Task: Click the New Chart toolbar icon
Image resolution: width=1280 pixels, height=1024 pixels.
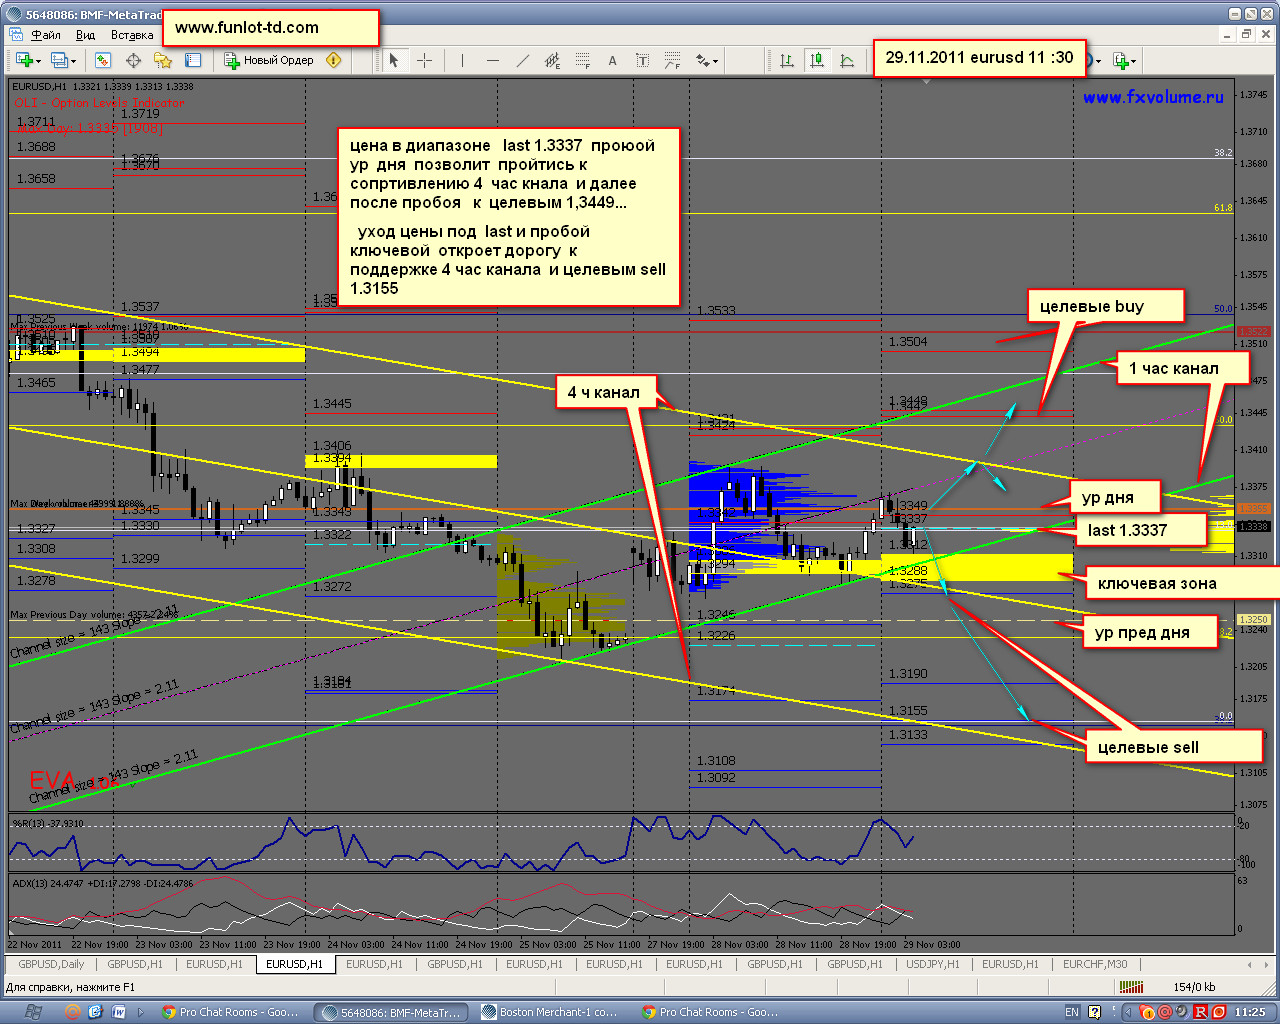Action: 23,60
